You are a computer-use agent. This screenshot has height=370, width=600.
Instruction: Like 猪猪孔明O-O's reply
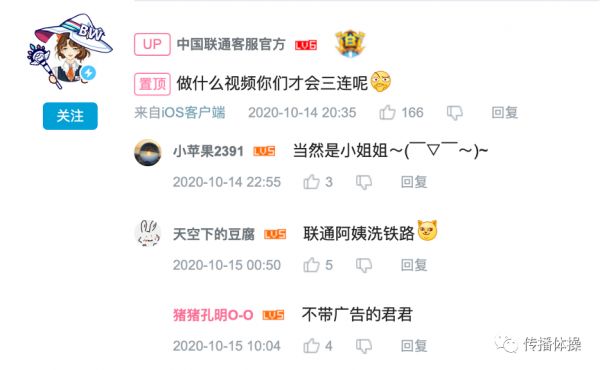tap(311, 346)
